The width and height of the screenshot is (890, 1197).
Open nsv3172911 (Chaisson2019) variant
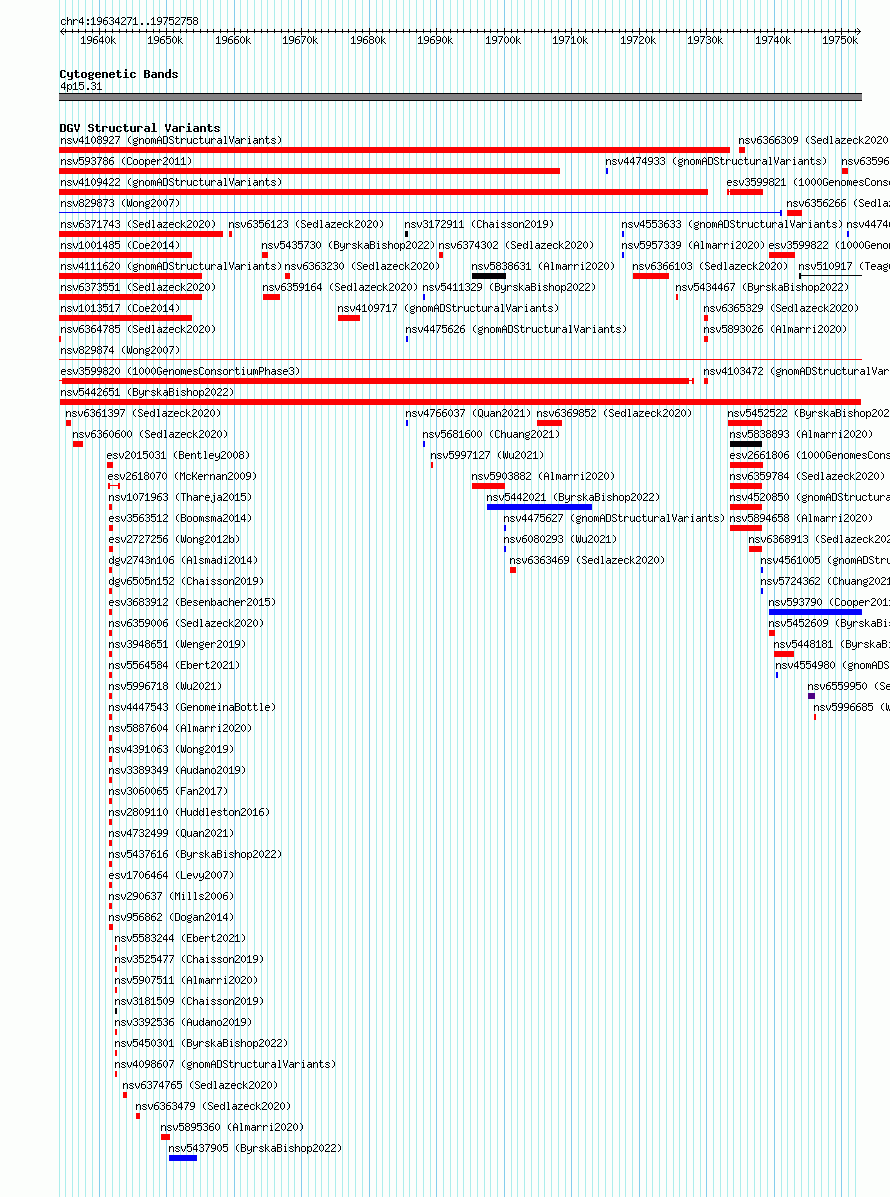pyautogui.click(x=479, y=224)
